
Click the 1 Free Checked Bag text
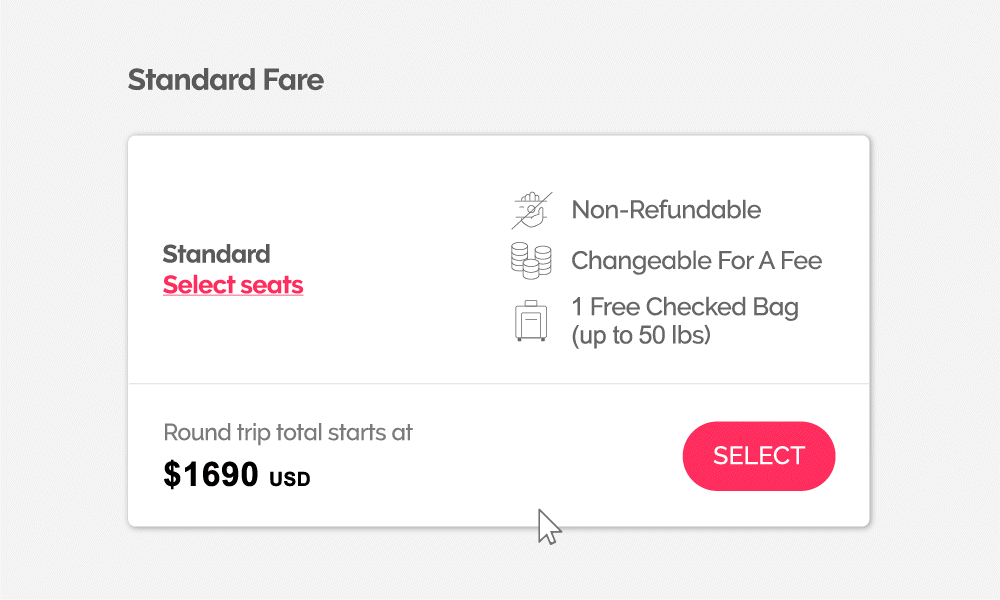pyautogui.click(x=685, y=306)
